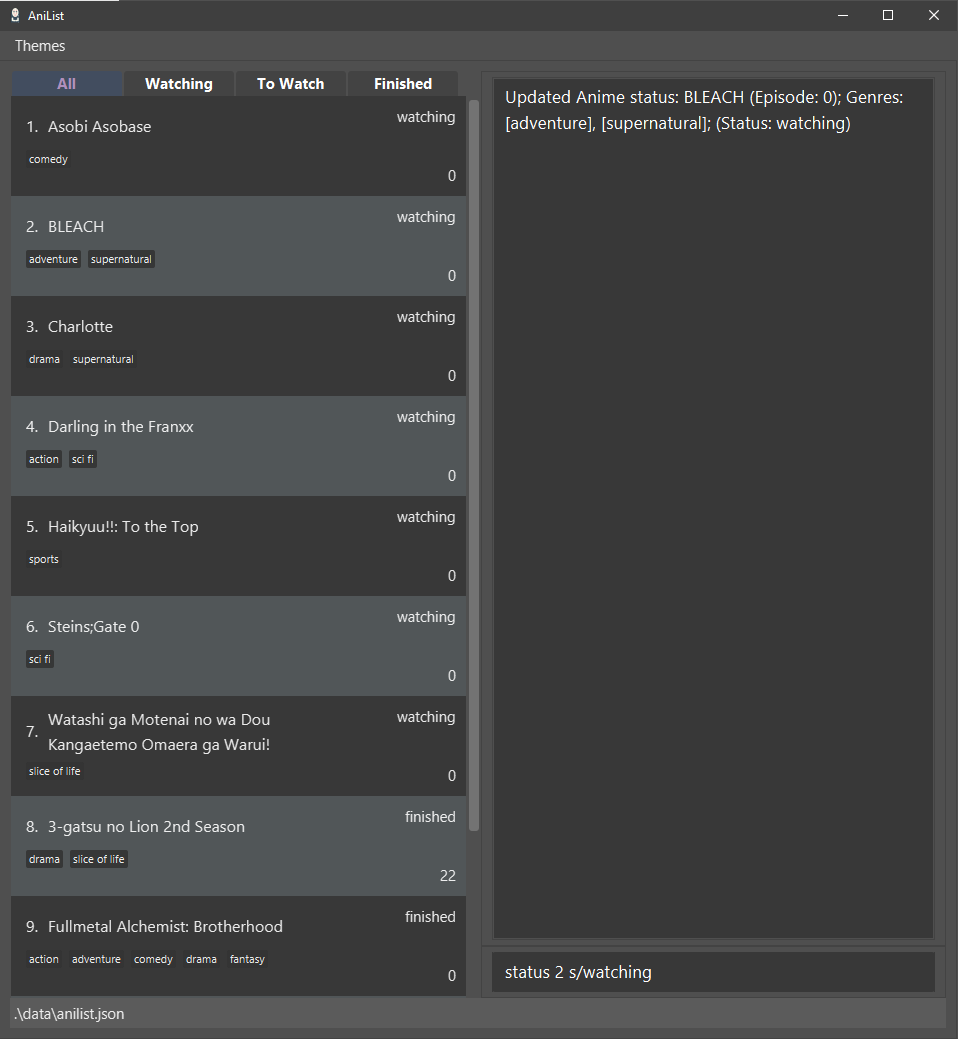This screenshot has height=1039, width=958.
Task: Click the sci fi tag on Darling in the Franxx
Action: (x=83, y=459)
